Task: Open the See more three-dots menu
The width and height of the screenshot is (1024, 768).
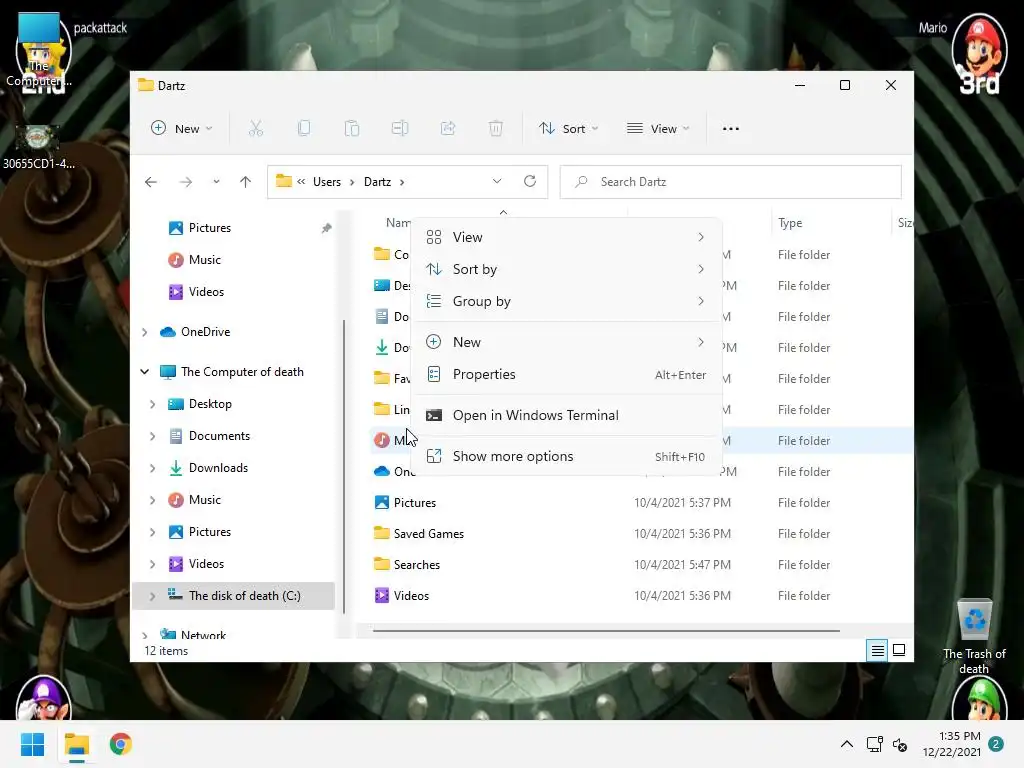Action: click(731, 129)
